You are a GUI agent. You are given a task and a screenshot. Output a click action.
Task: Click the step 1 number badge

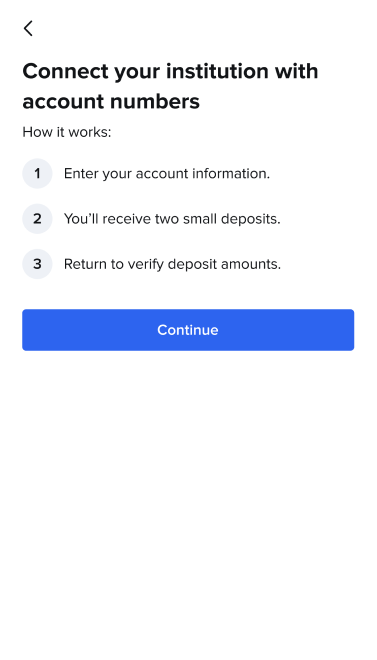pyautogui.click(x=37, y=173)
